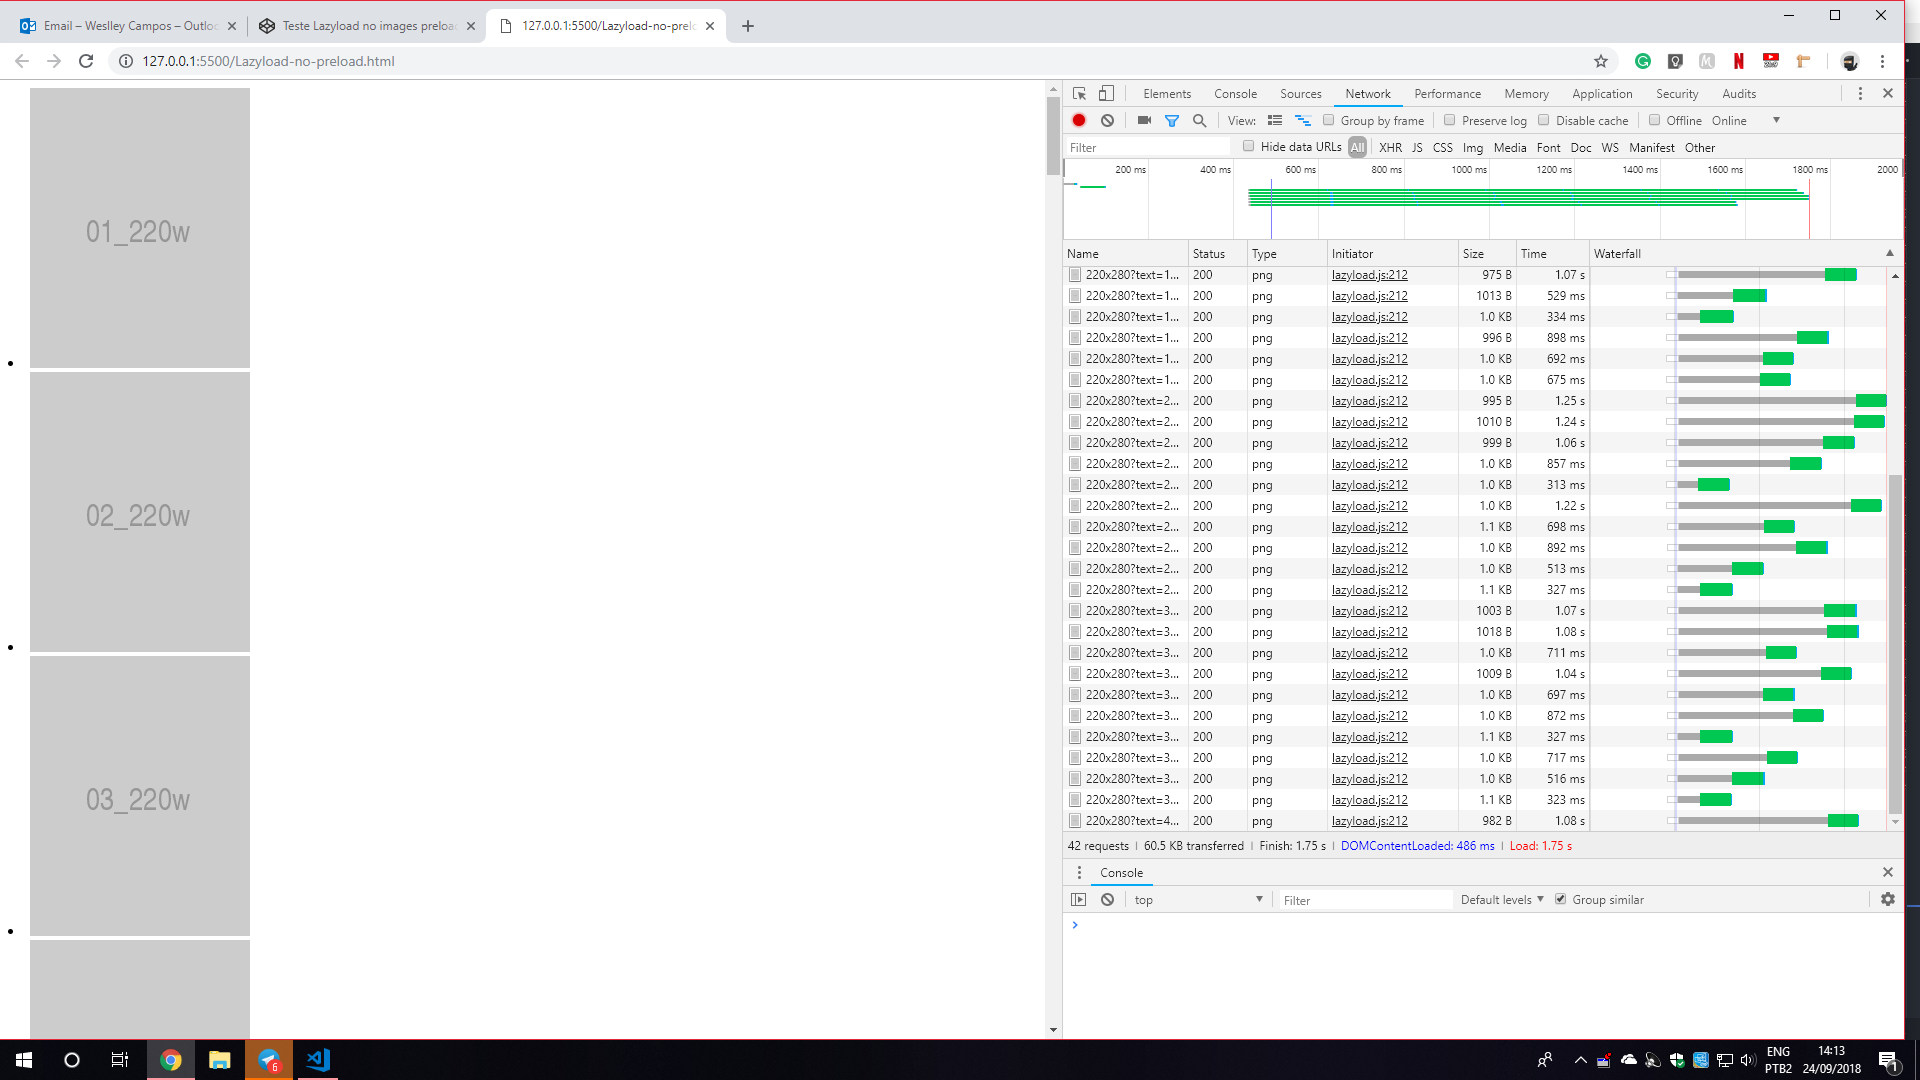Open the console context dropdown showing top

pos(1198,899)
